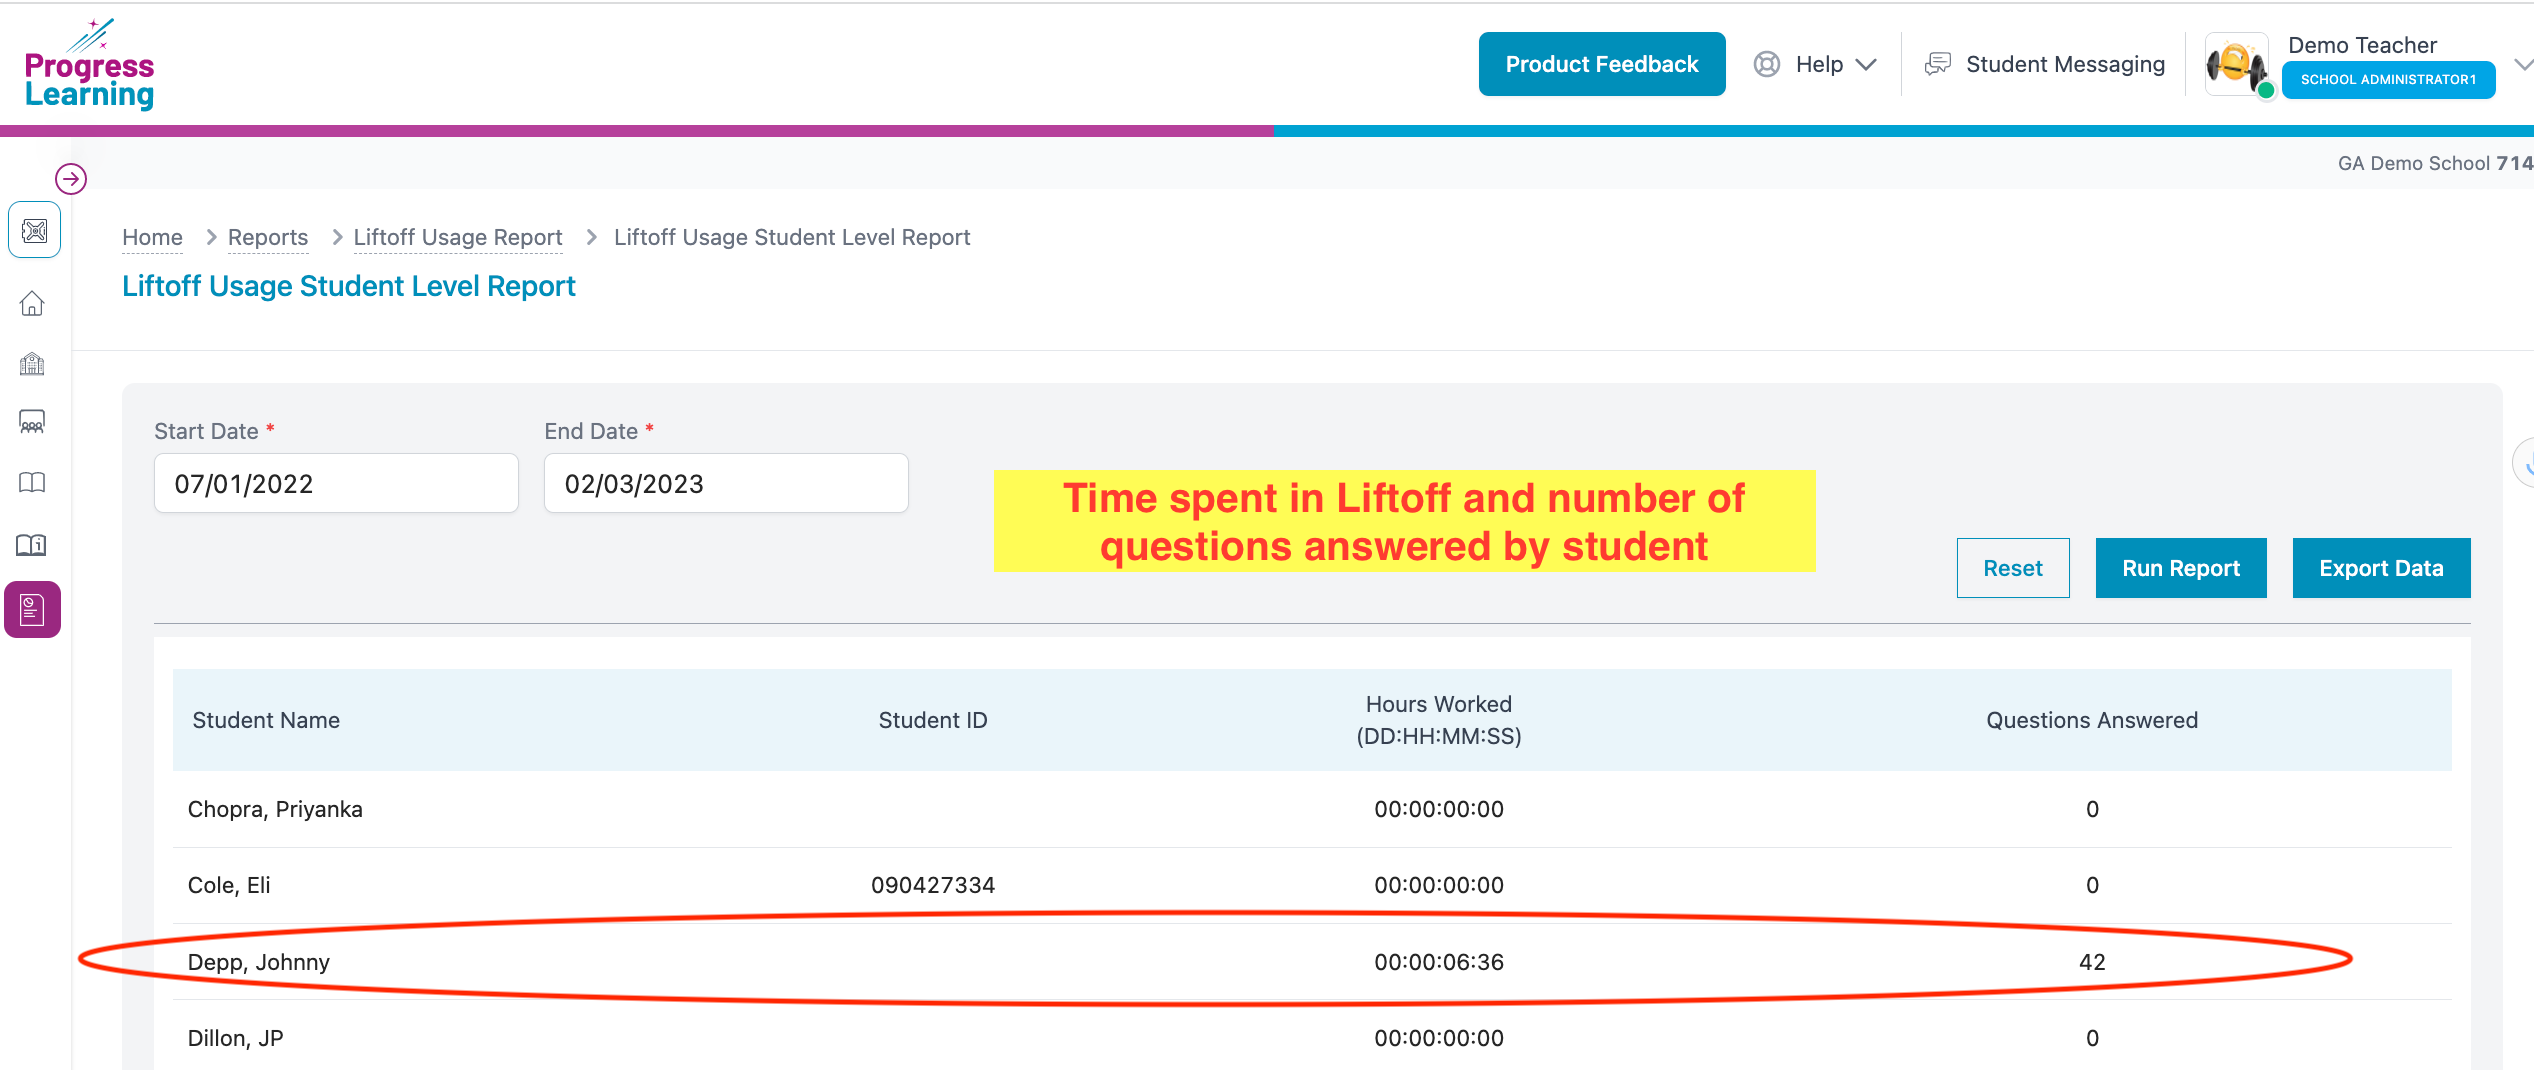
Task: Select the purple reports sidebar icon
Action: click(x=33, y=609)
